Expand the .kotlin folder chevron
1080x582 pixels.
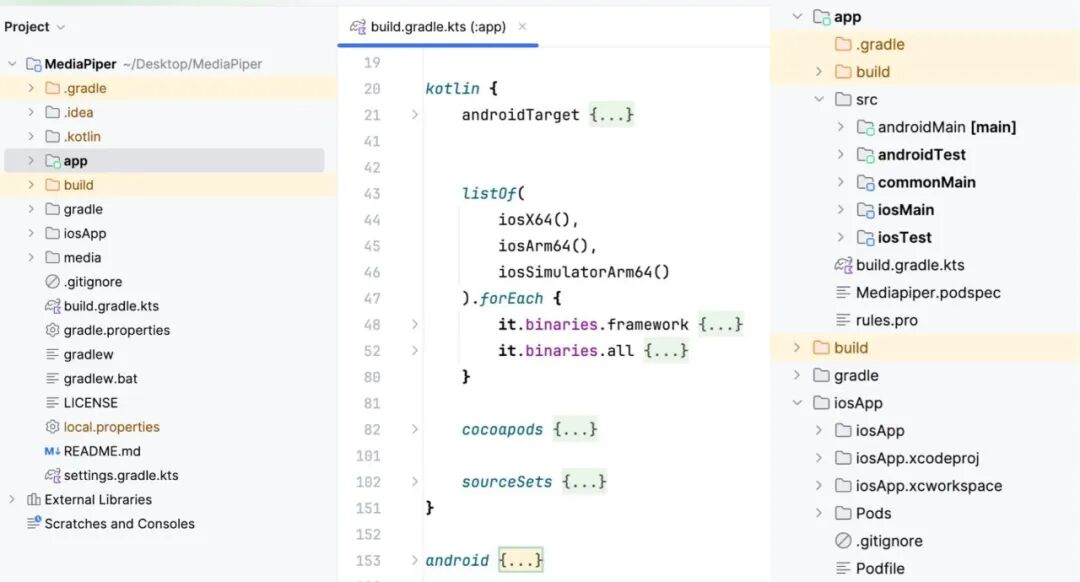(x=31, y=136)
